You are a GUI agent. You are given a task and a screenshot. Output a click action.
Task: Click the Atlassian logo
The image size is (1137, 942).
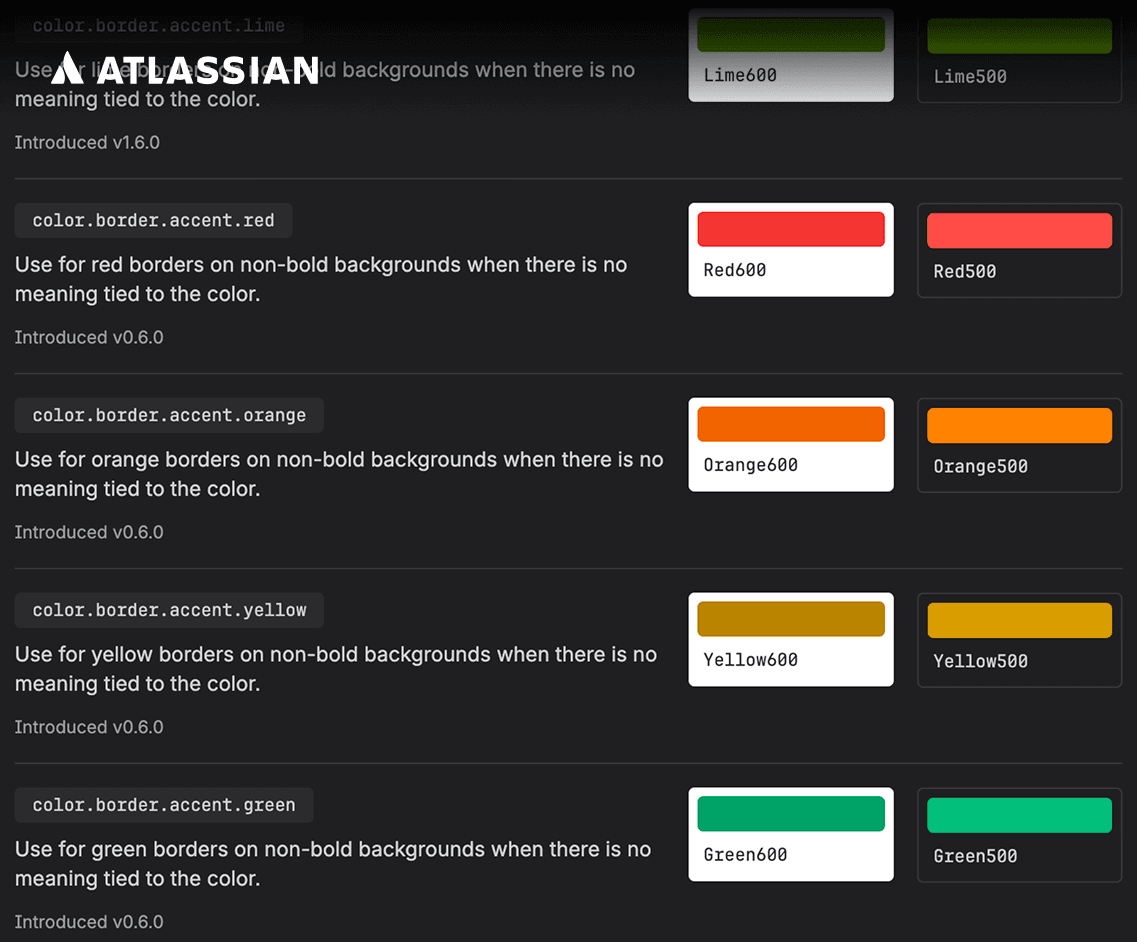pos(185,70)
